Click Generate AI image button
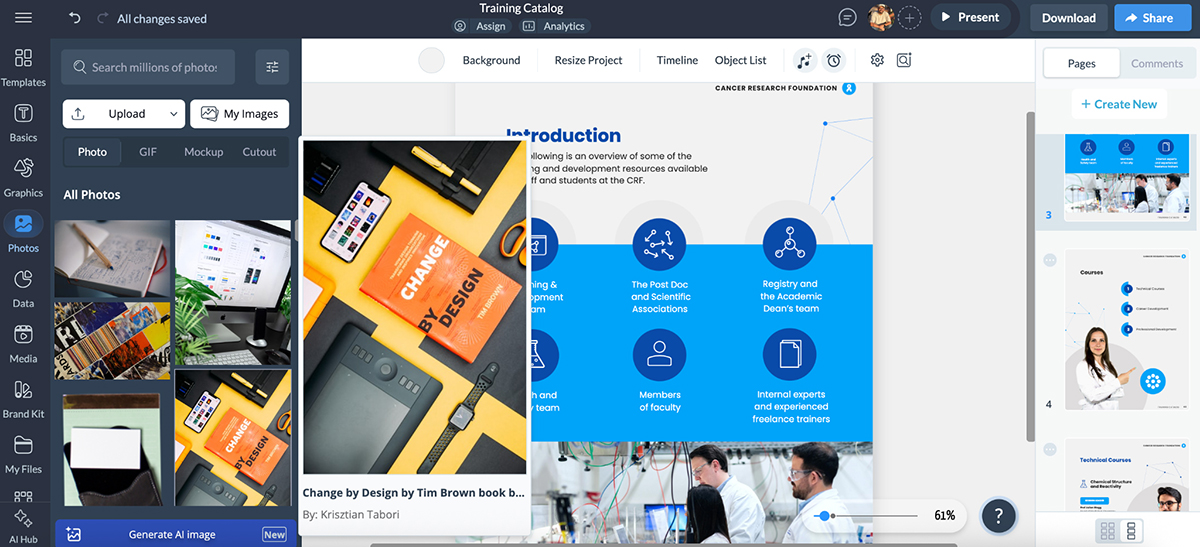 coord(173,534)
